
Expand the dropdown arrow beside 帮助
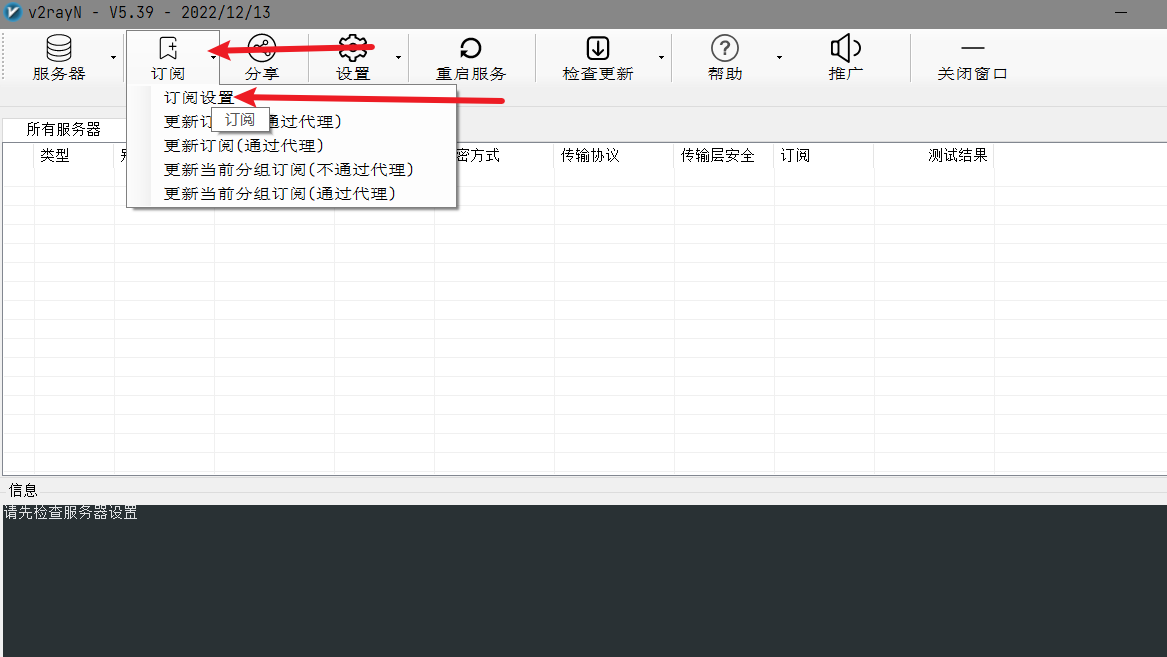click(x=779, y=58)
